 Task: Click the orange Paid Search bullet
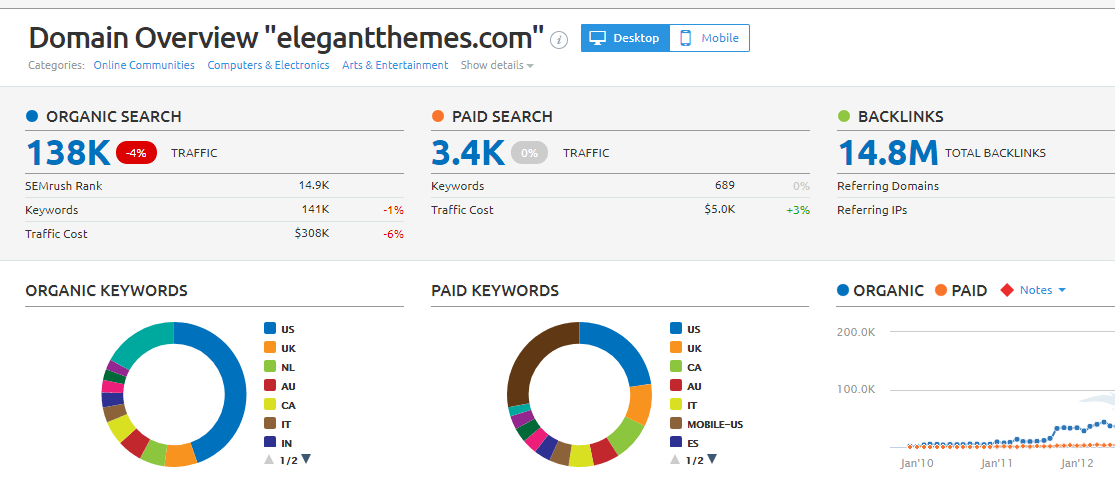437,116
